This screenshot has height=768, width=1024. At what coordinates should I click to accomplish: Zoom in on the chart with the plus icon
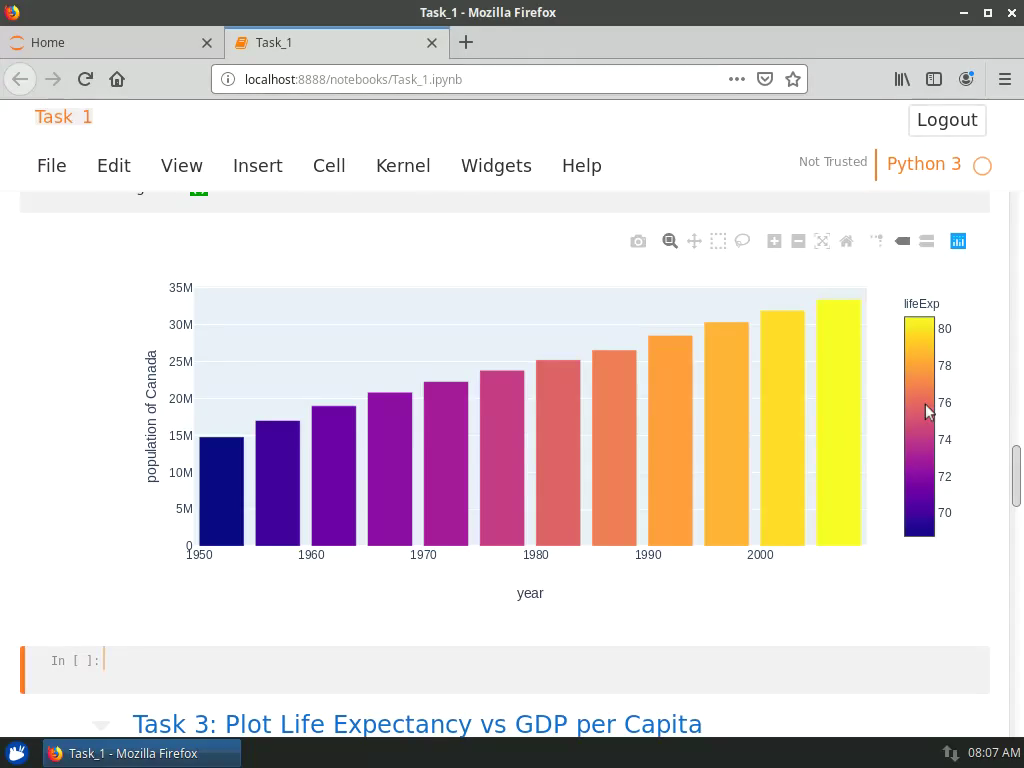tap(774, 241)
